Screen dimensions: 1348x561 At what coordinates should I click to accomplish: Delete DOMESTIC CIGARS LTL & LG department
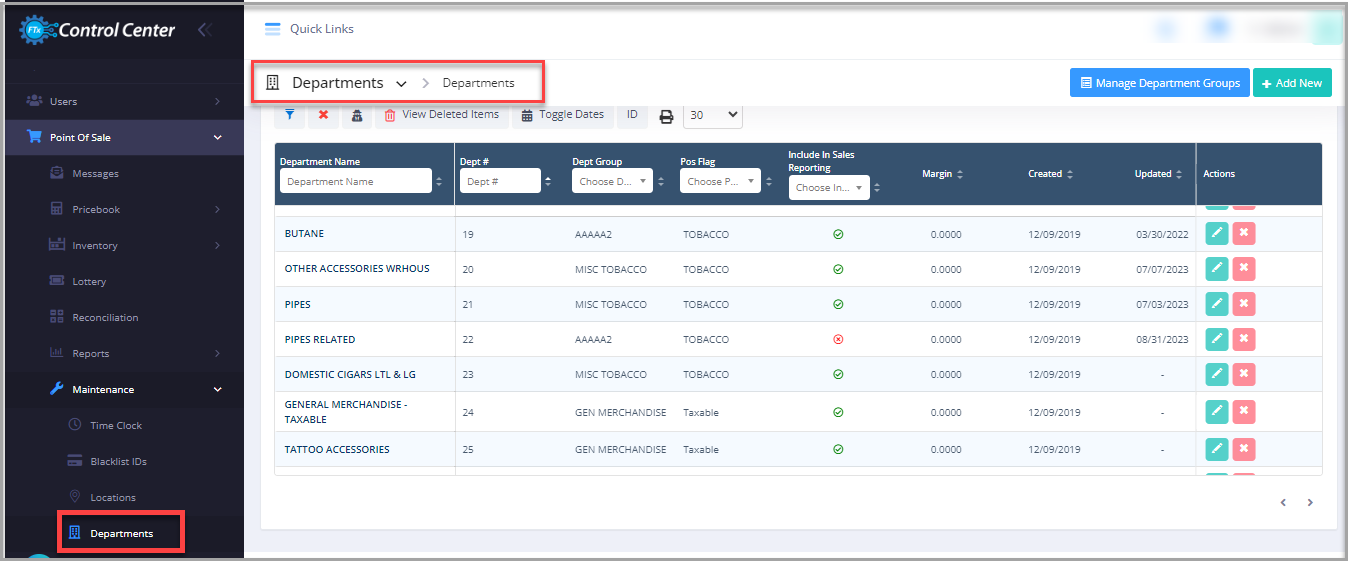point(1244,374)
